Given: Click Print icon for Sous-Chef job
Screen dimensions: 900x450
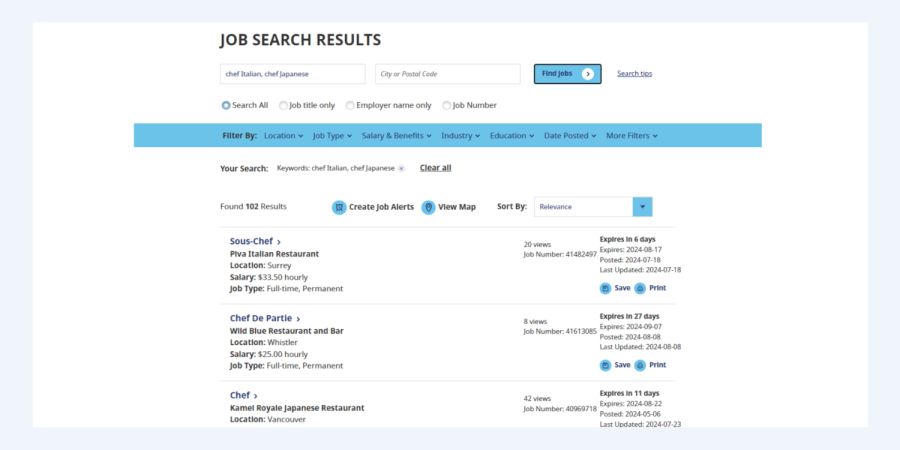Looking at the screenshot, I should coord(640,288).
